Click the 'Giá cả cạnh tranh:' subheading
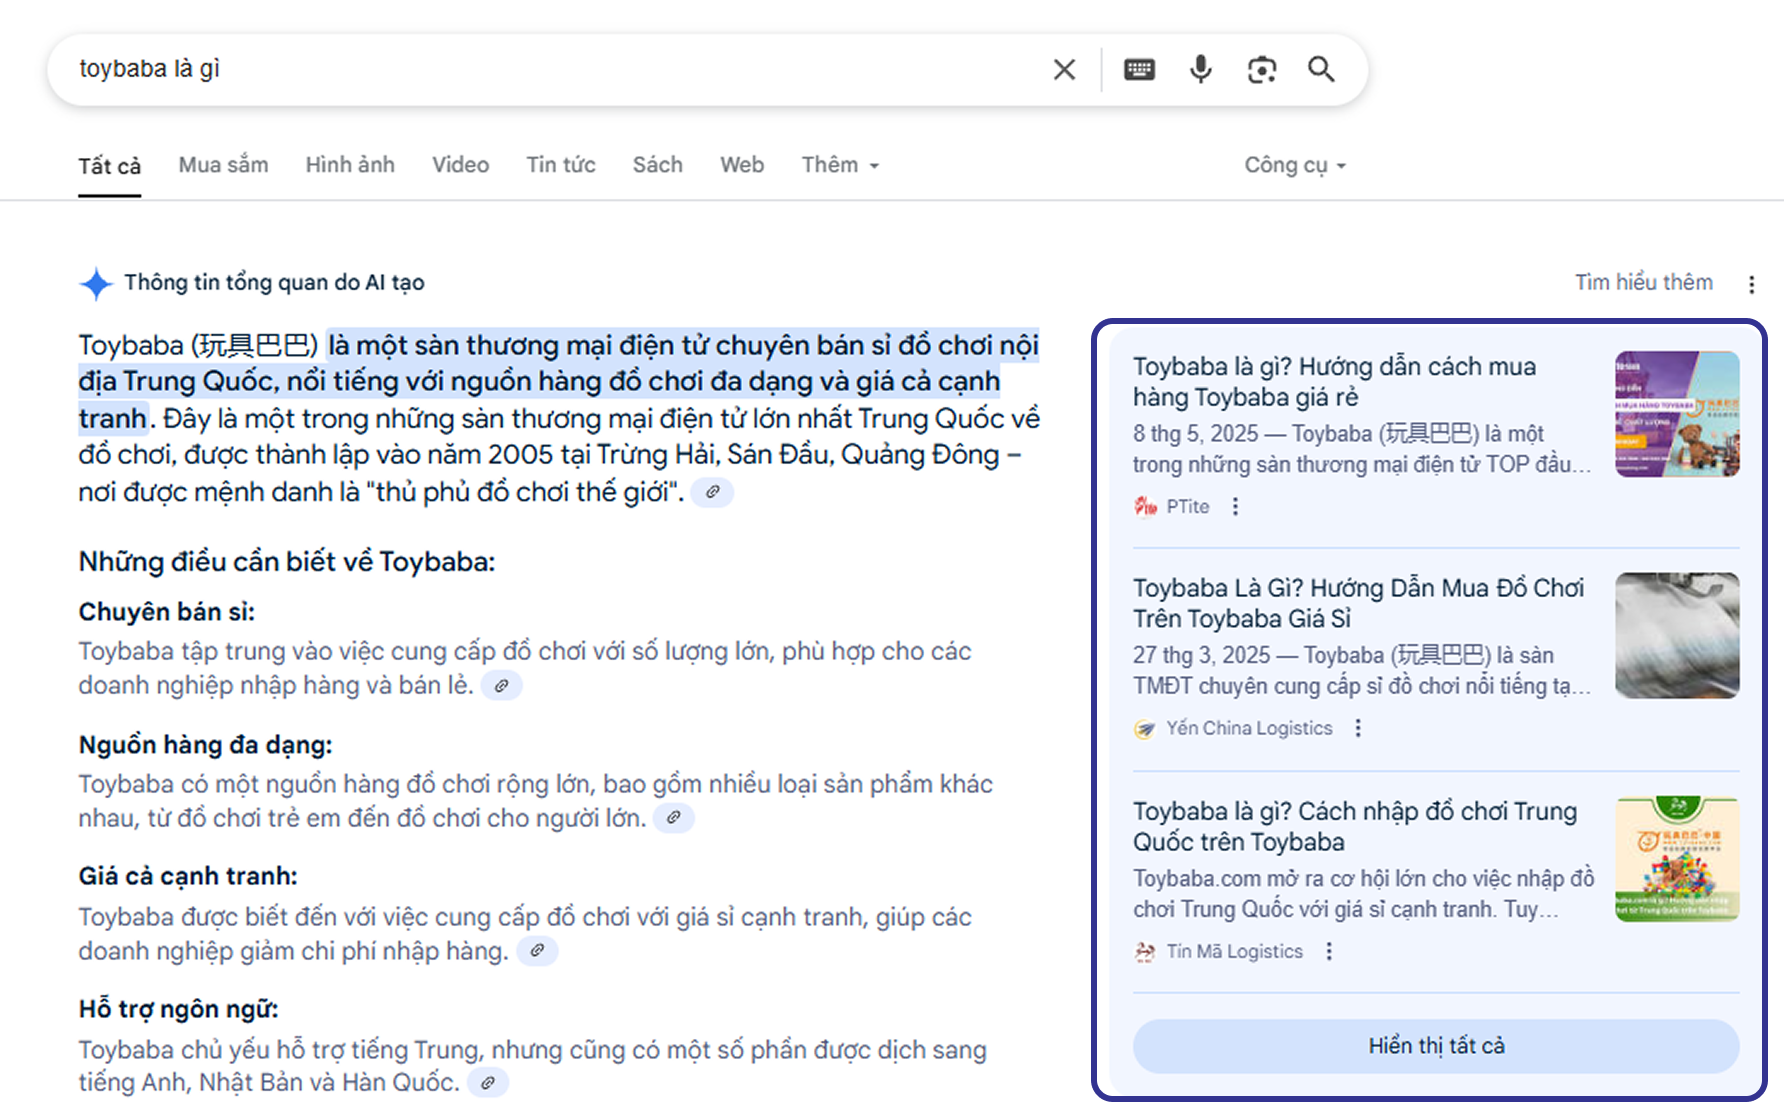 pyautogui.click(x=188, y=876)
